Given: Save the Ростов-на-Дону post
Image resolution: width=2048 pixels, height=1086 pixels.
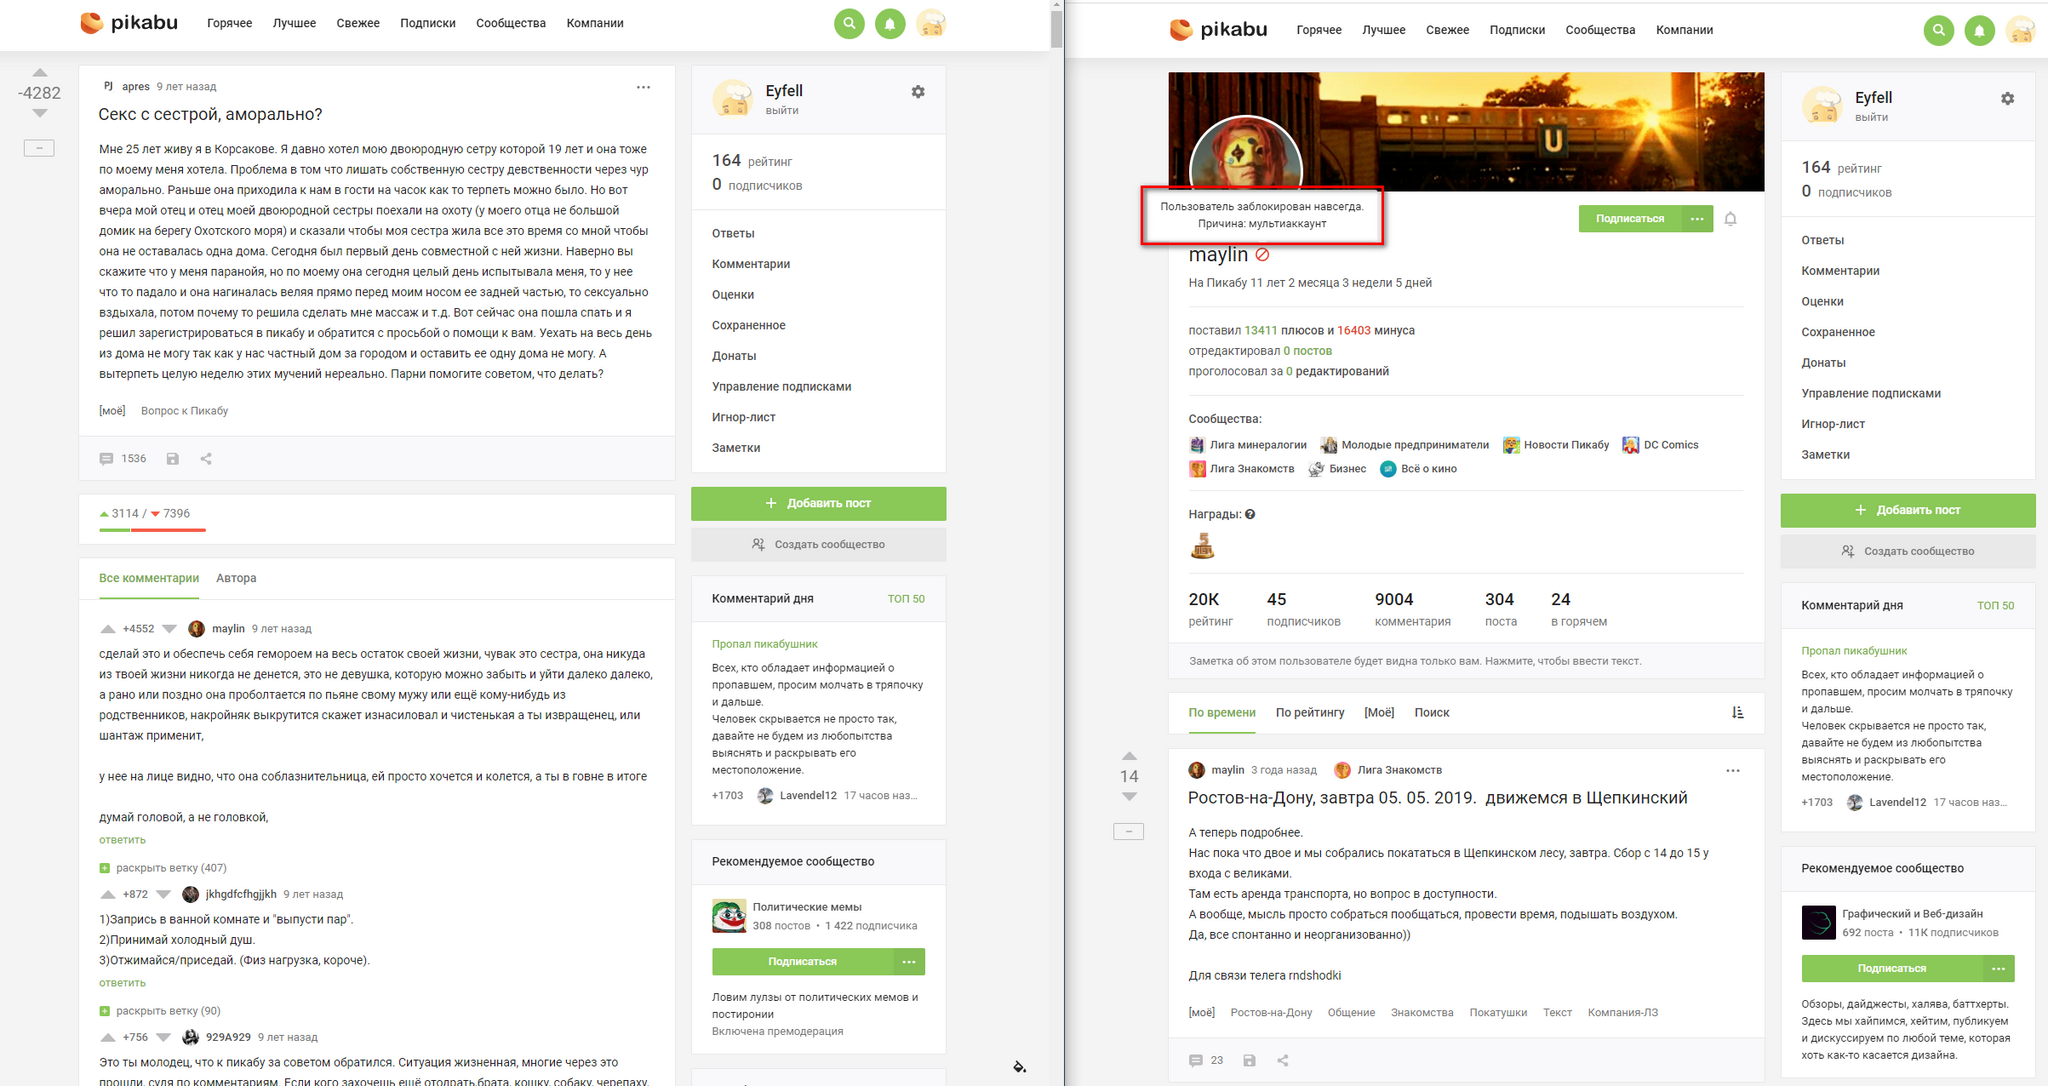Looking at the screenshot, I should pos(1249,1060).
